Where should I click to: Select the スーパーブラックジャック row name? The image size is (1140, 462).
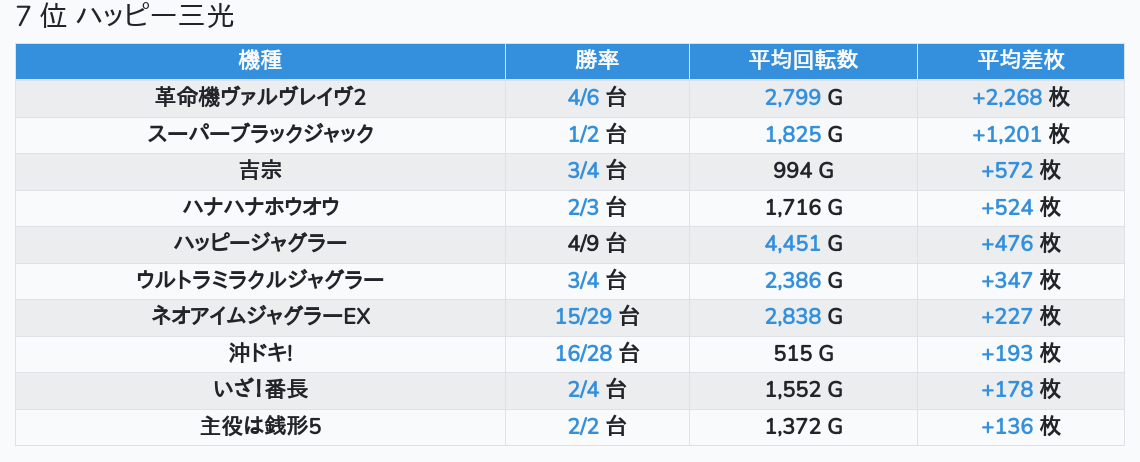260,134
